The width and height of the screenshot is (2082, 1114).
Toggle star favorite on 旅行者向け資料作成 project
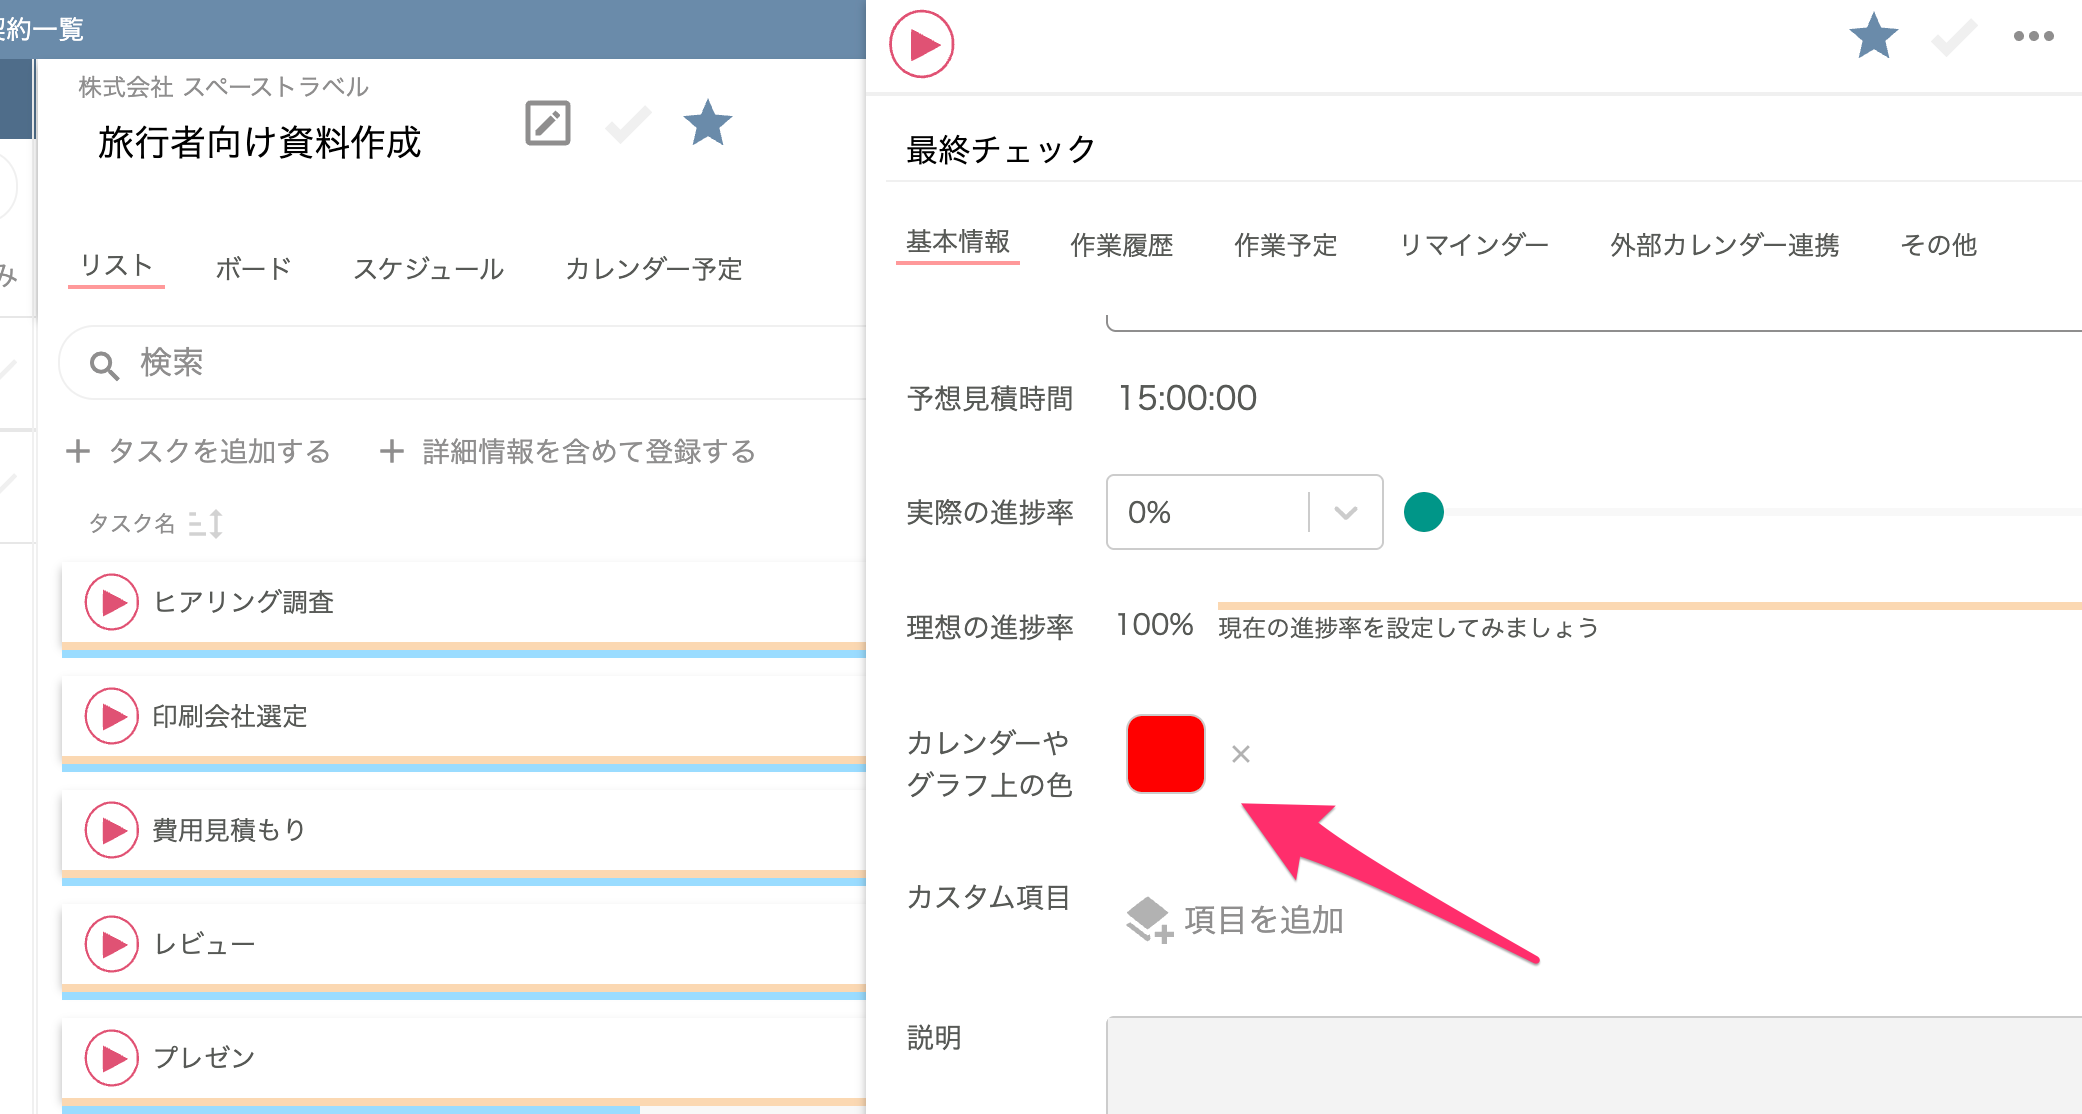(x=708, y=123)
